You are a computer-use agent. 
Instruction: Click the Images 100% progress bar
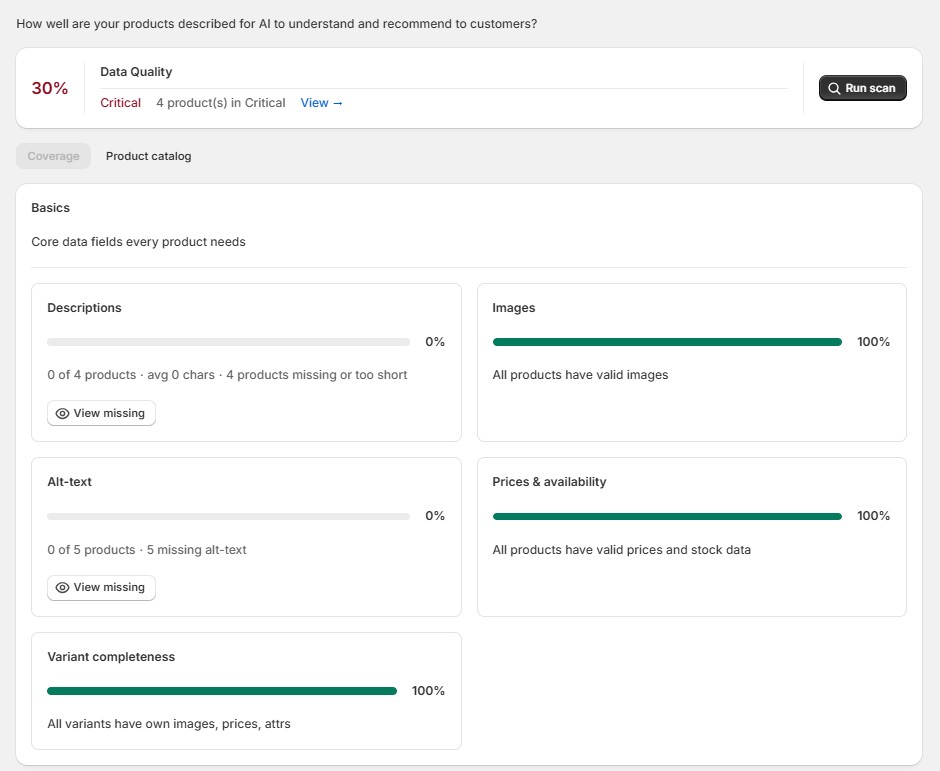(x=667, y=342)
